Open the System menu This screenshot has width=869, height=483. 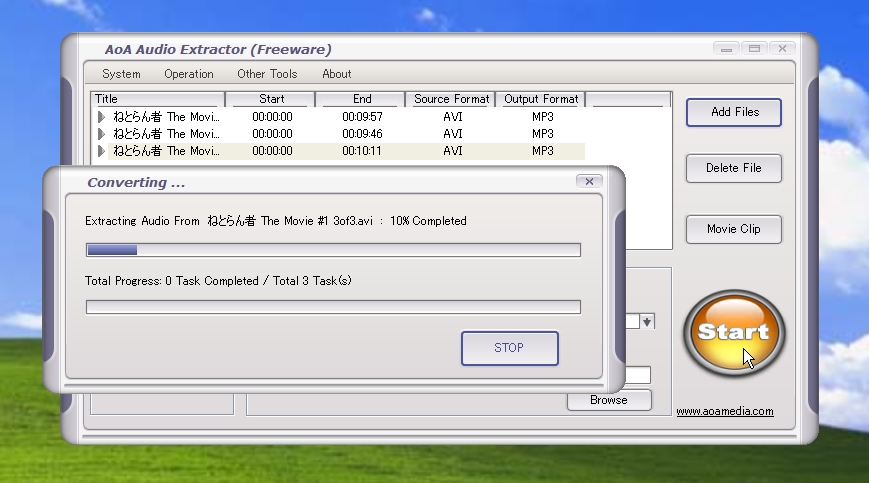pyautogui.click(x=121, y=74)
